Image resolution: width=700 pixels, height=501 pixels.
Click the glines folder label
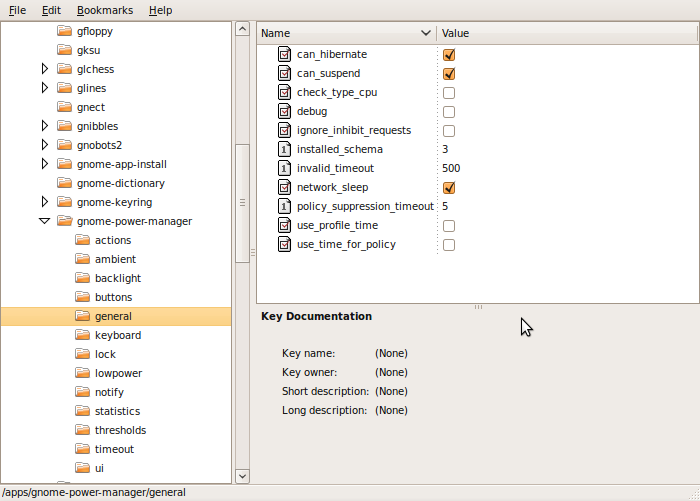pos(92,88)
